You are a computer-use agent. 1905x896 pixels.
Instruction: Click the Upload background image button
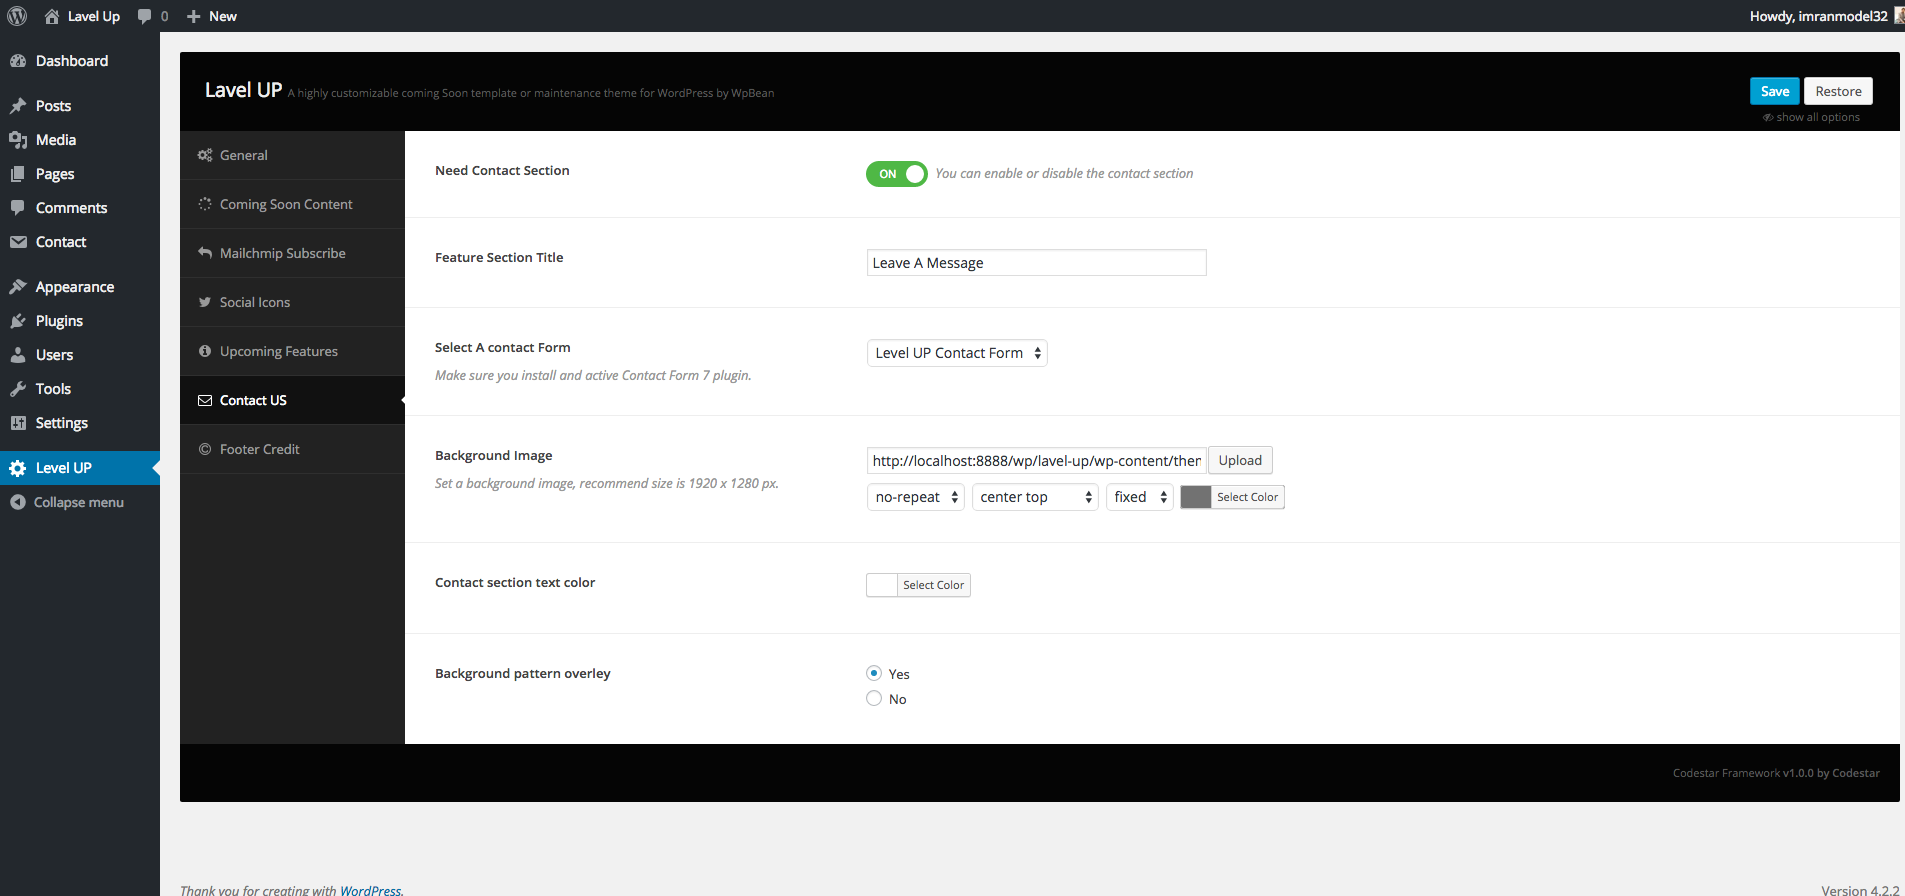click(x=1240, y=460)
